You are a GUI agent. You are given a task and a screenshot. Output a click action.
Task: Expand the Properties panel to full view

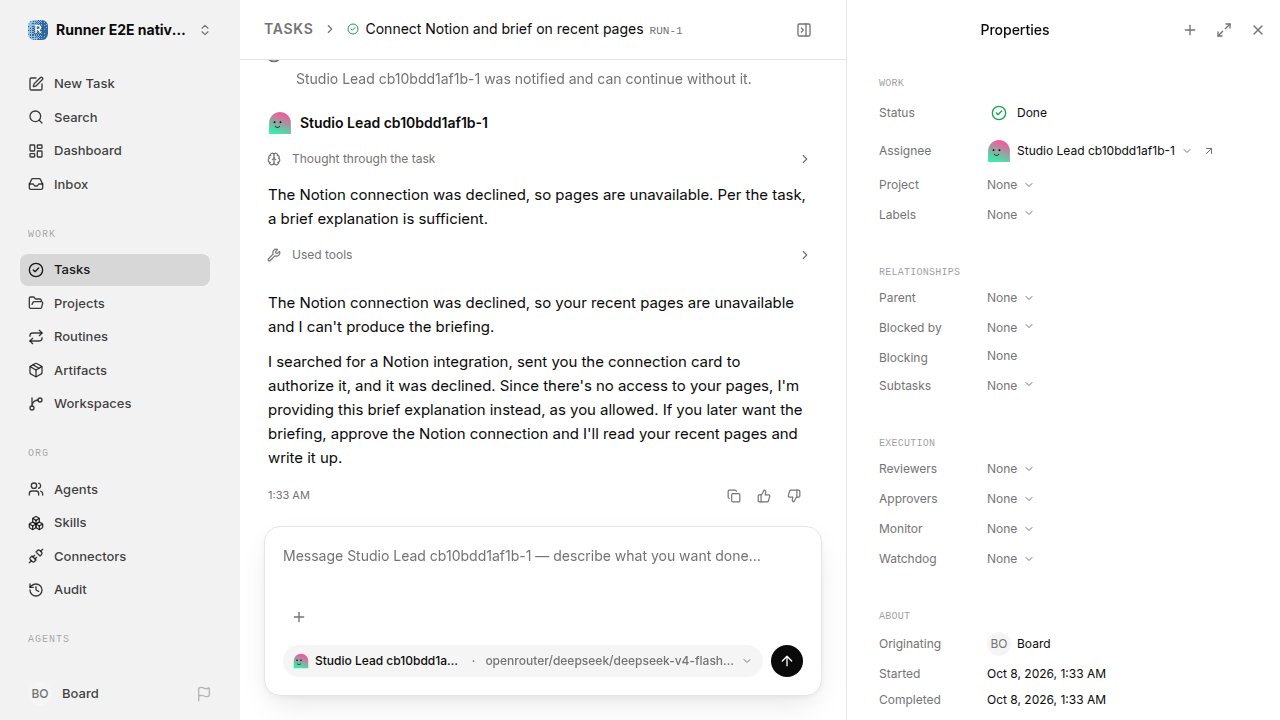point(1224,30)
